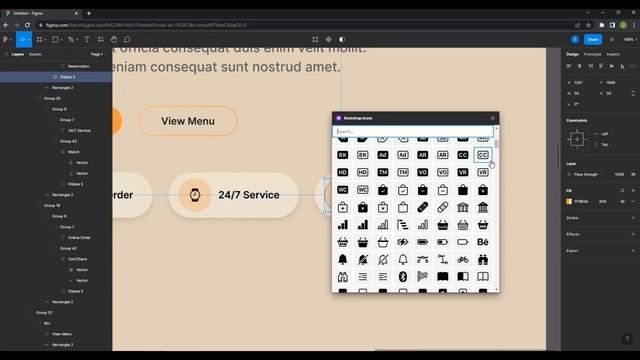
Task: Choose the charging battery icon
Action: point(402,242)
